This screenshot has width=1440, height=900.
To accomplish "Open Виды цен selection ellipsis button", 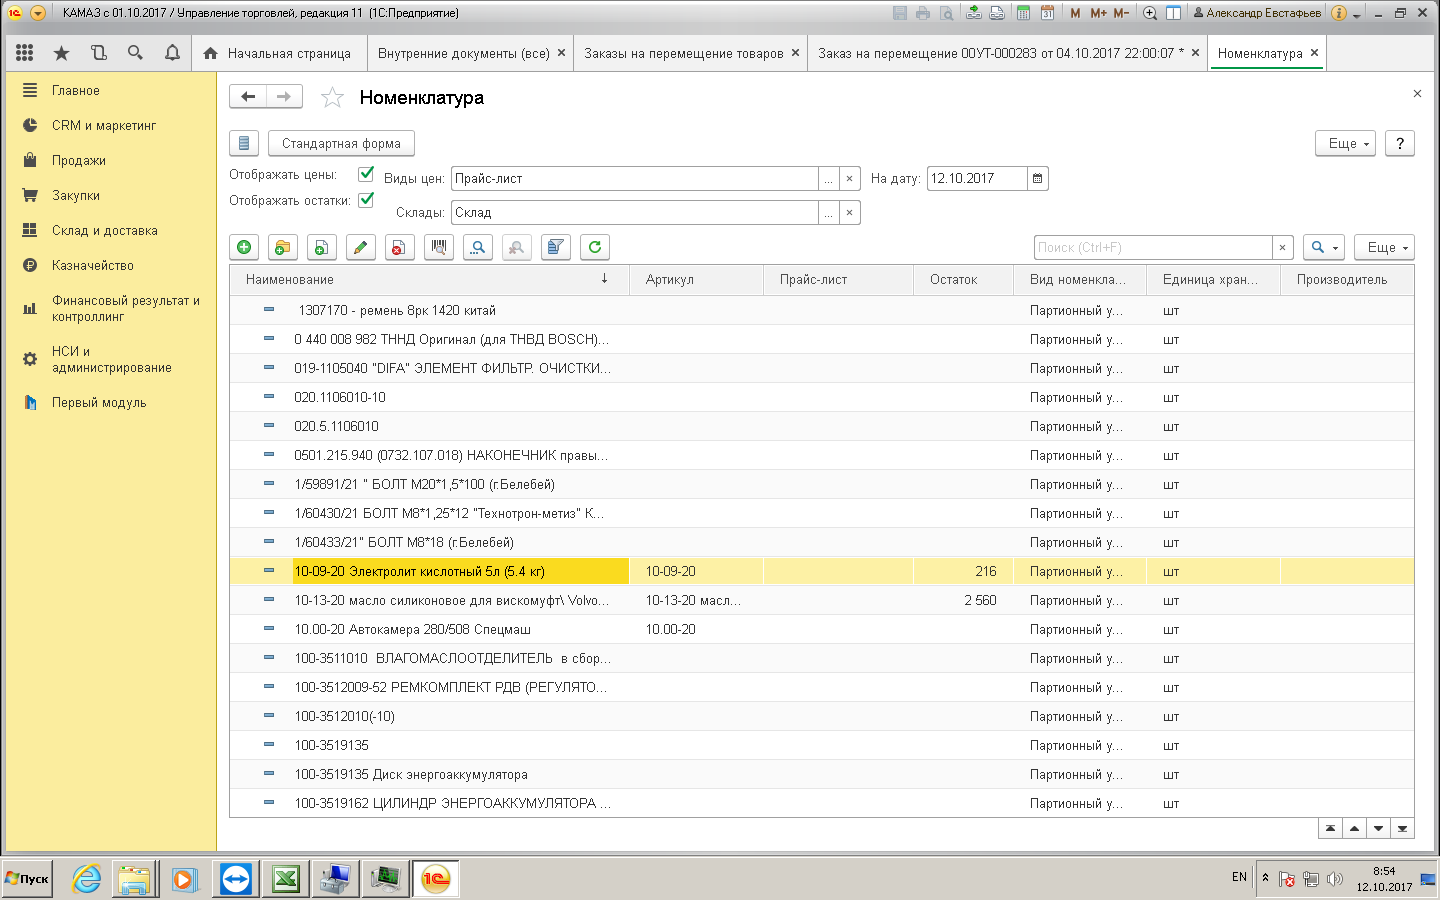I will coord(828,179).
